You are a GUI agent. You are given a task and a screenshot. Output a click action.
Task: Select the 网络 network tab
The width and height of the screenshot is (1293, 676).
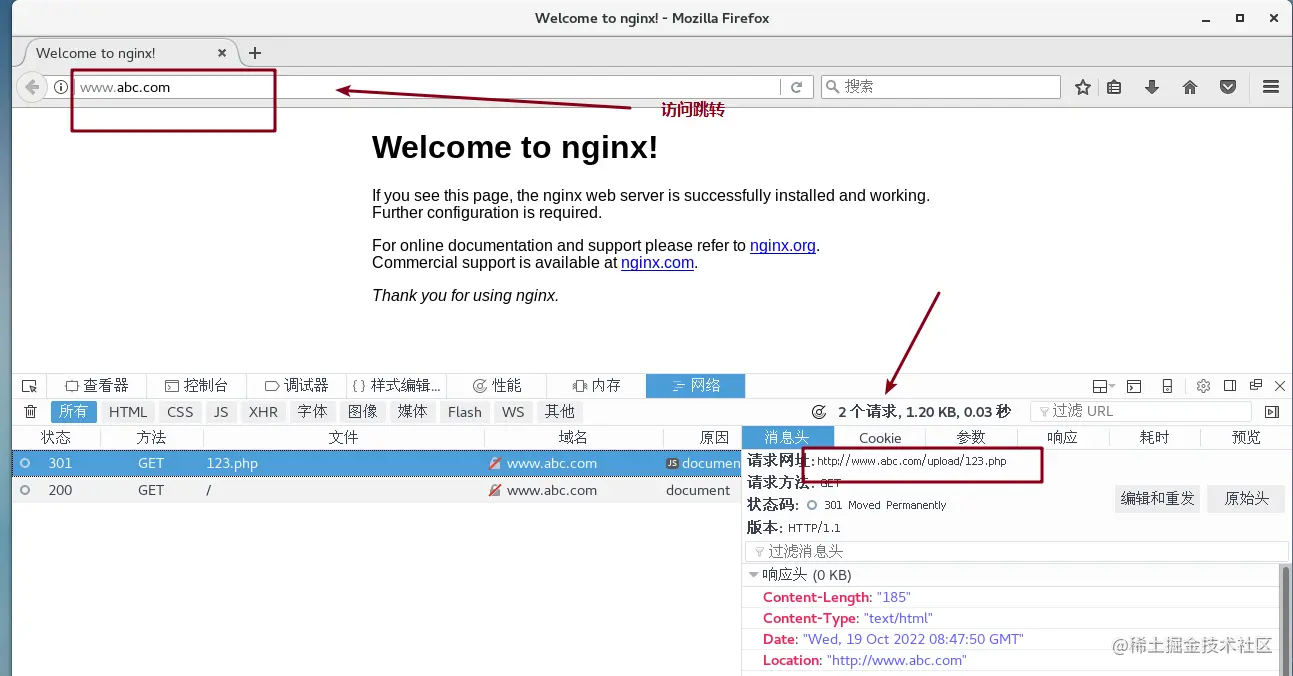pos(696,386)
